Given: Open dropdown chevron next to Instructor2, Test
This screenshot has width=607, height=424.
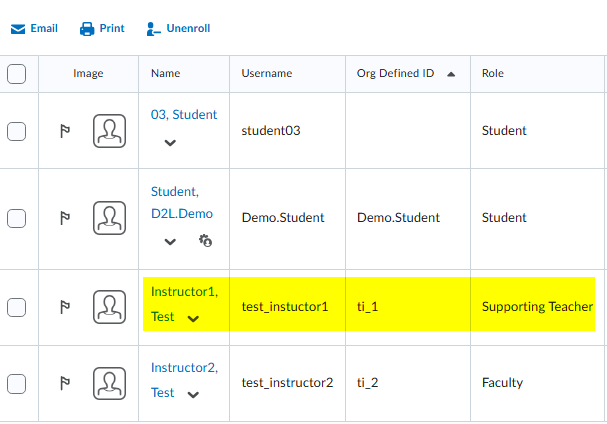Looking at the screenshot, I should coord(193,395).
